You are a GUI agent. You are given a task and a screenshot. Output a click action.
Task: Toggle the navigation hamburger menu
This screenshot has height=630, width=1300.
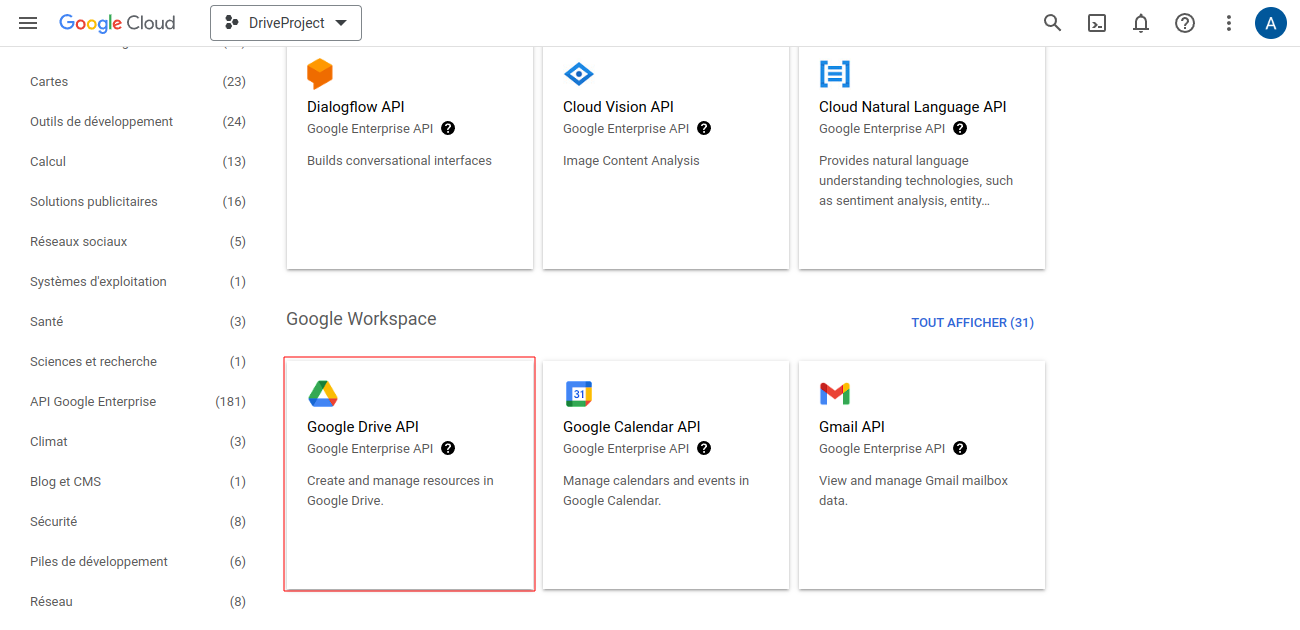tap(27, 22)
